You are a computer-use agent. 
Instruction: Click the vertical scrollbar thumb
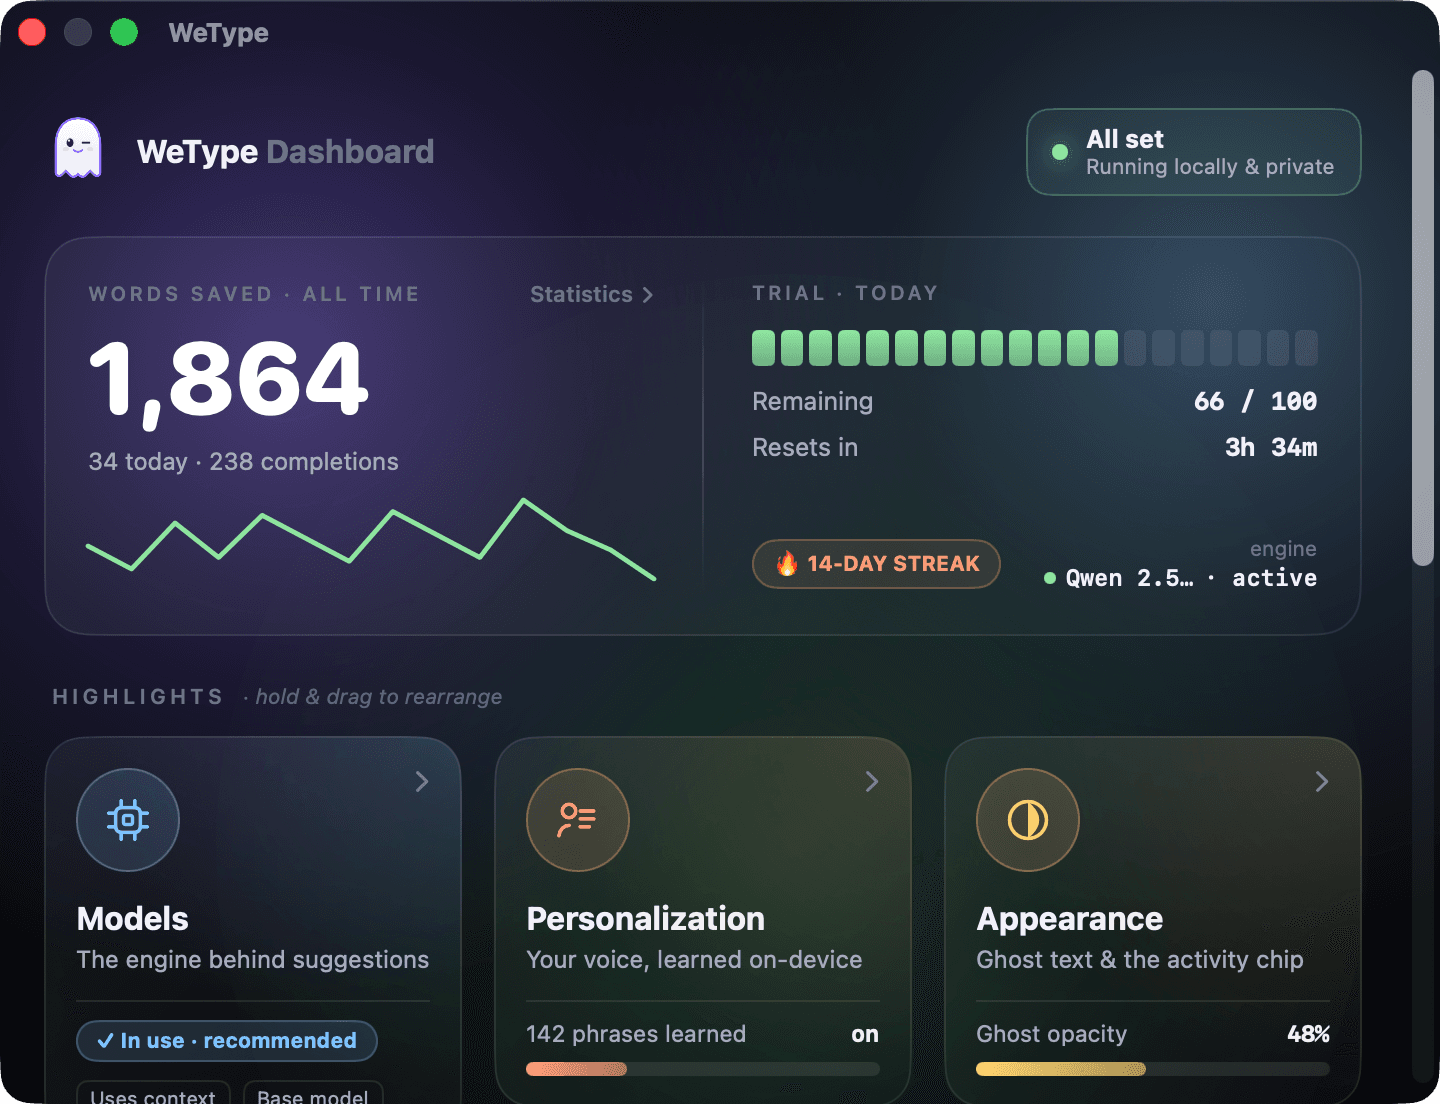tap(1423, 318)
